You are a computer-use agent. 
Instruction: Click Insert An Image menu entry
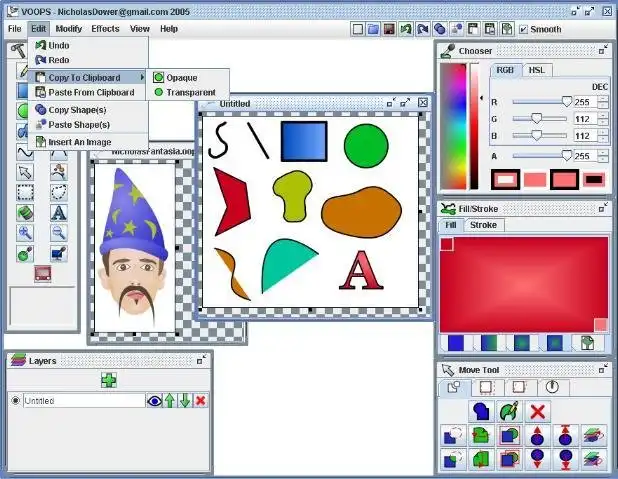(x=88, y=142)
